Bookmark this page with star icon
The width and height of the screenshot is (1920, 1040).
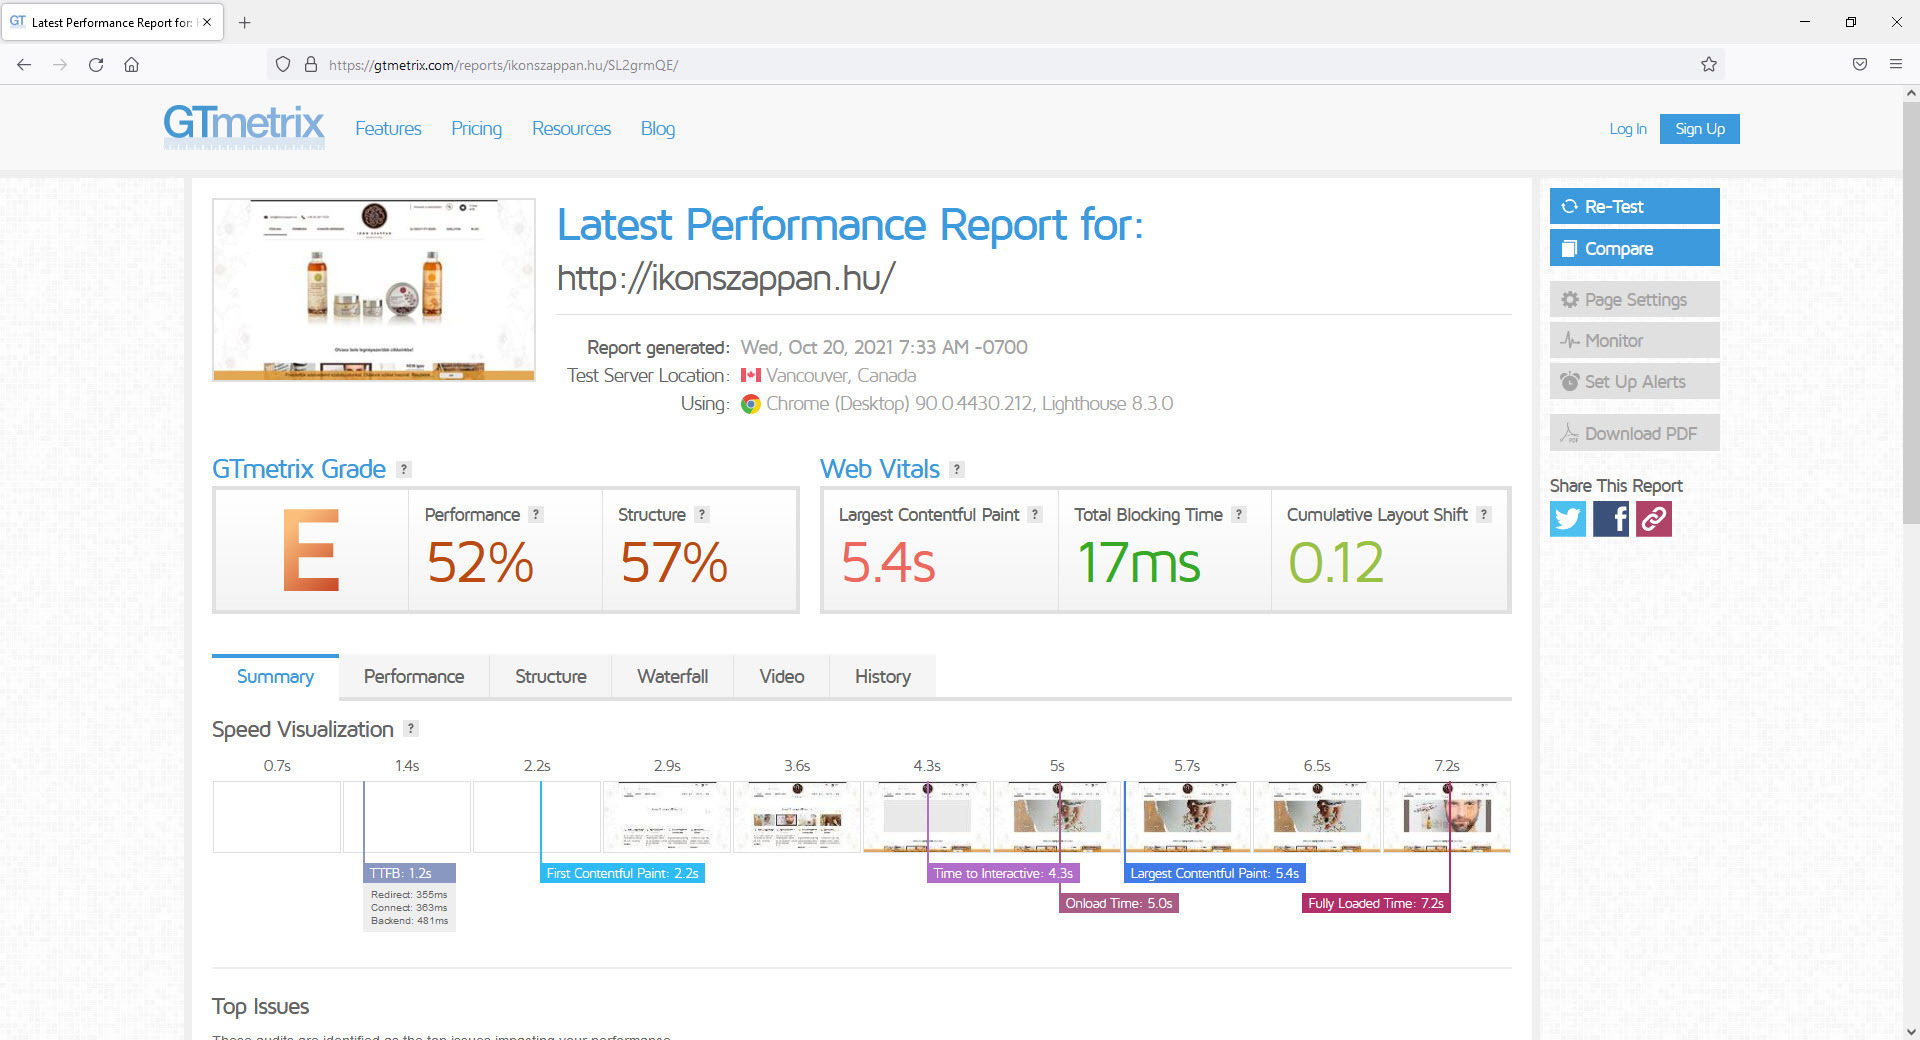(1708, 65)
